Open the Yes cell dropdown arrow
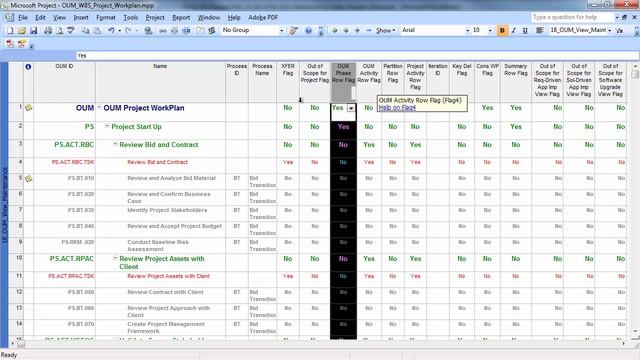The width and height of the screenshot is (640, 360). click(x=351, y=108)
